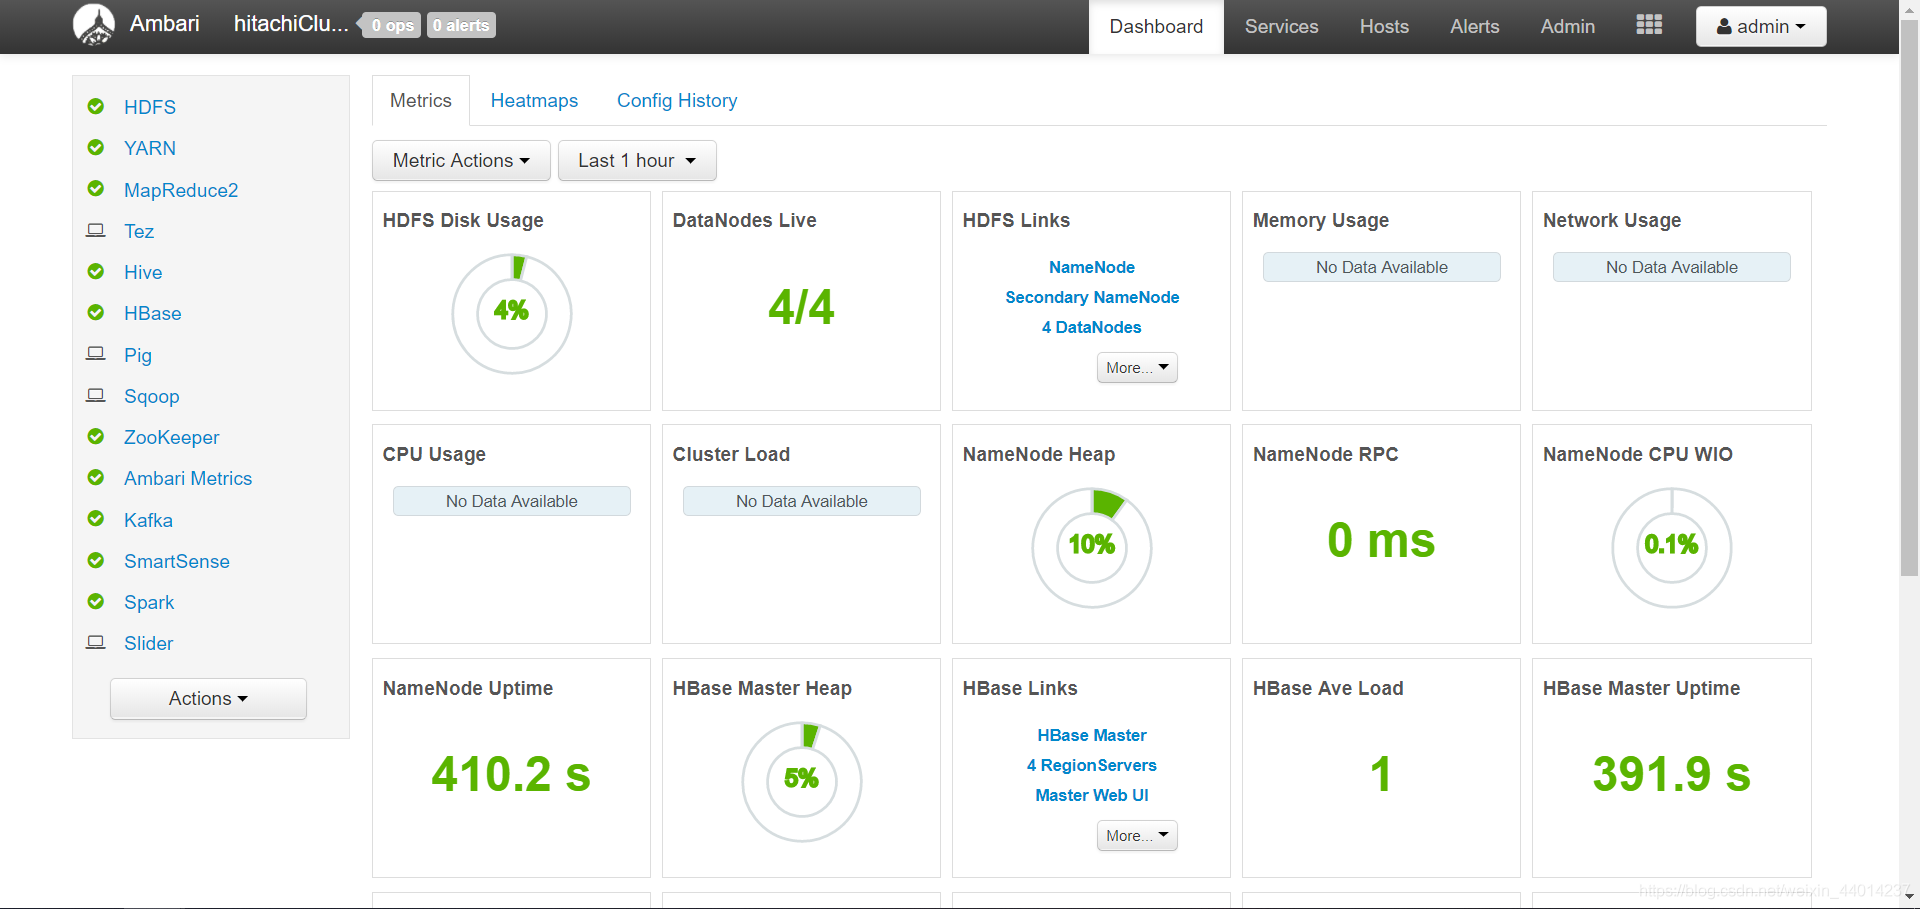Expand the HDFS Links More dropdown
The height and width of the screenshot is (909, 1920).
click(1137, 368)
